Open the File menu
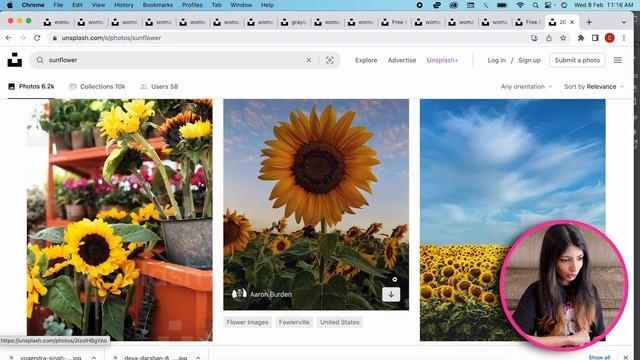 click(58, 5)
